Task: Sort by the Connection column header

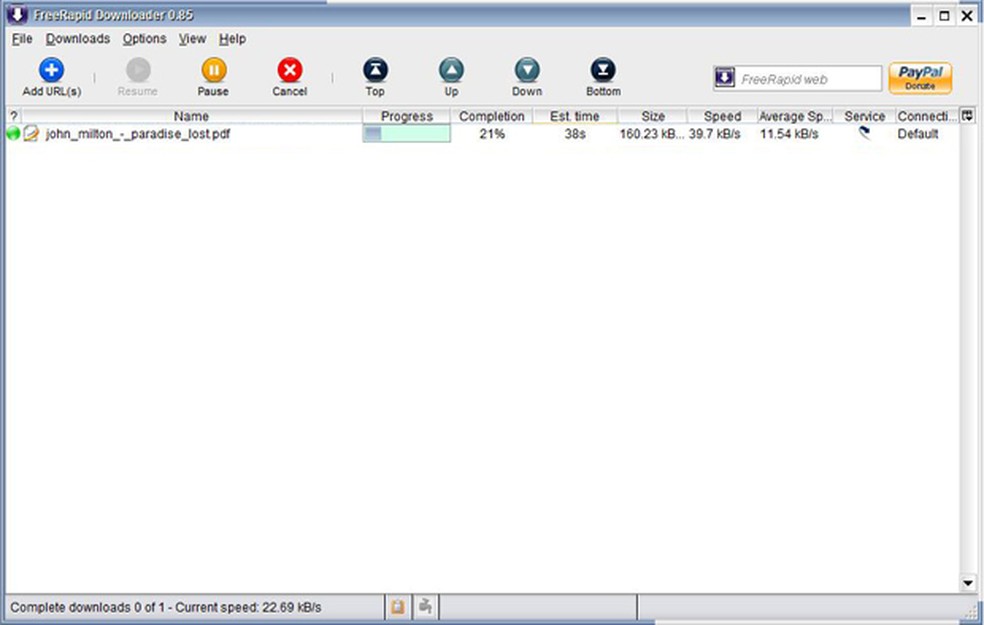Action: (x=927, y=116)
